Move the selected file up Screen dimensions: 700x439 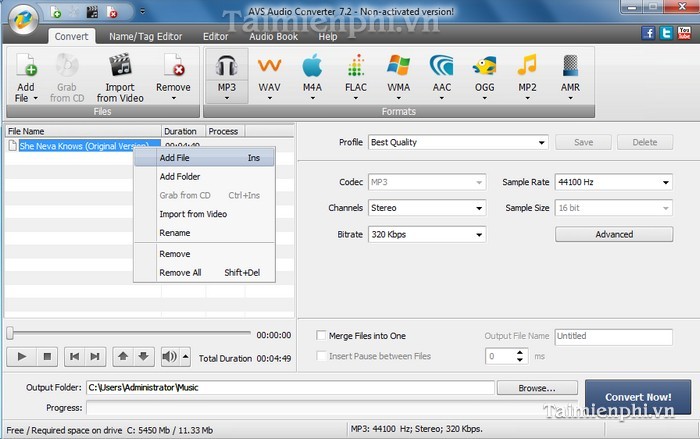(123, 356)
